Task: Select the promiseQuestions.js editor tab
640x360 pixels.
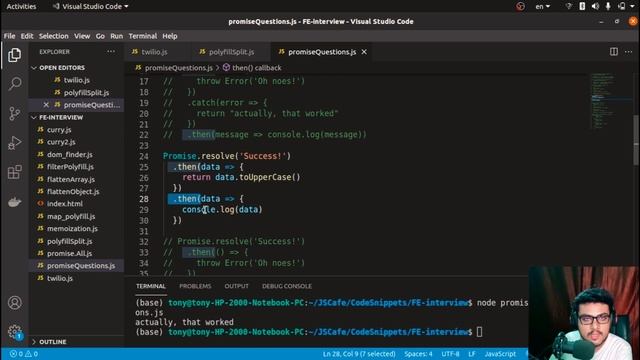Action: pos(321,52)
